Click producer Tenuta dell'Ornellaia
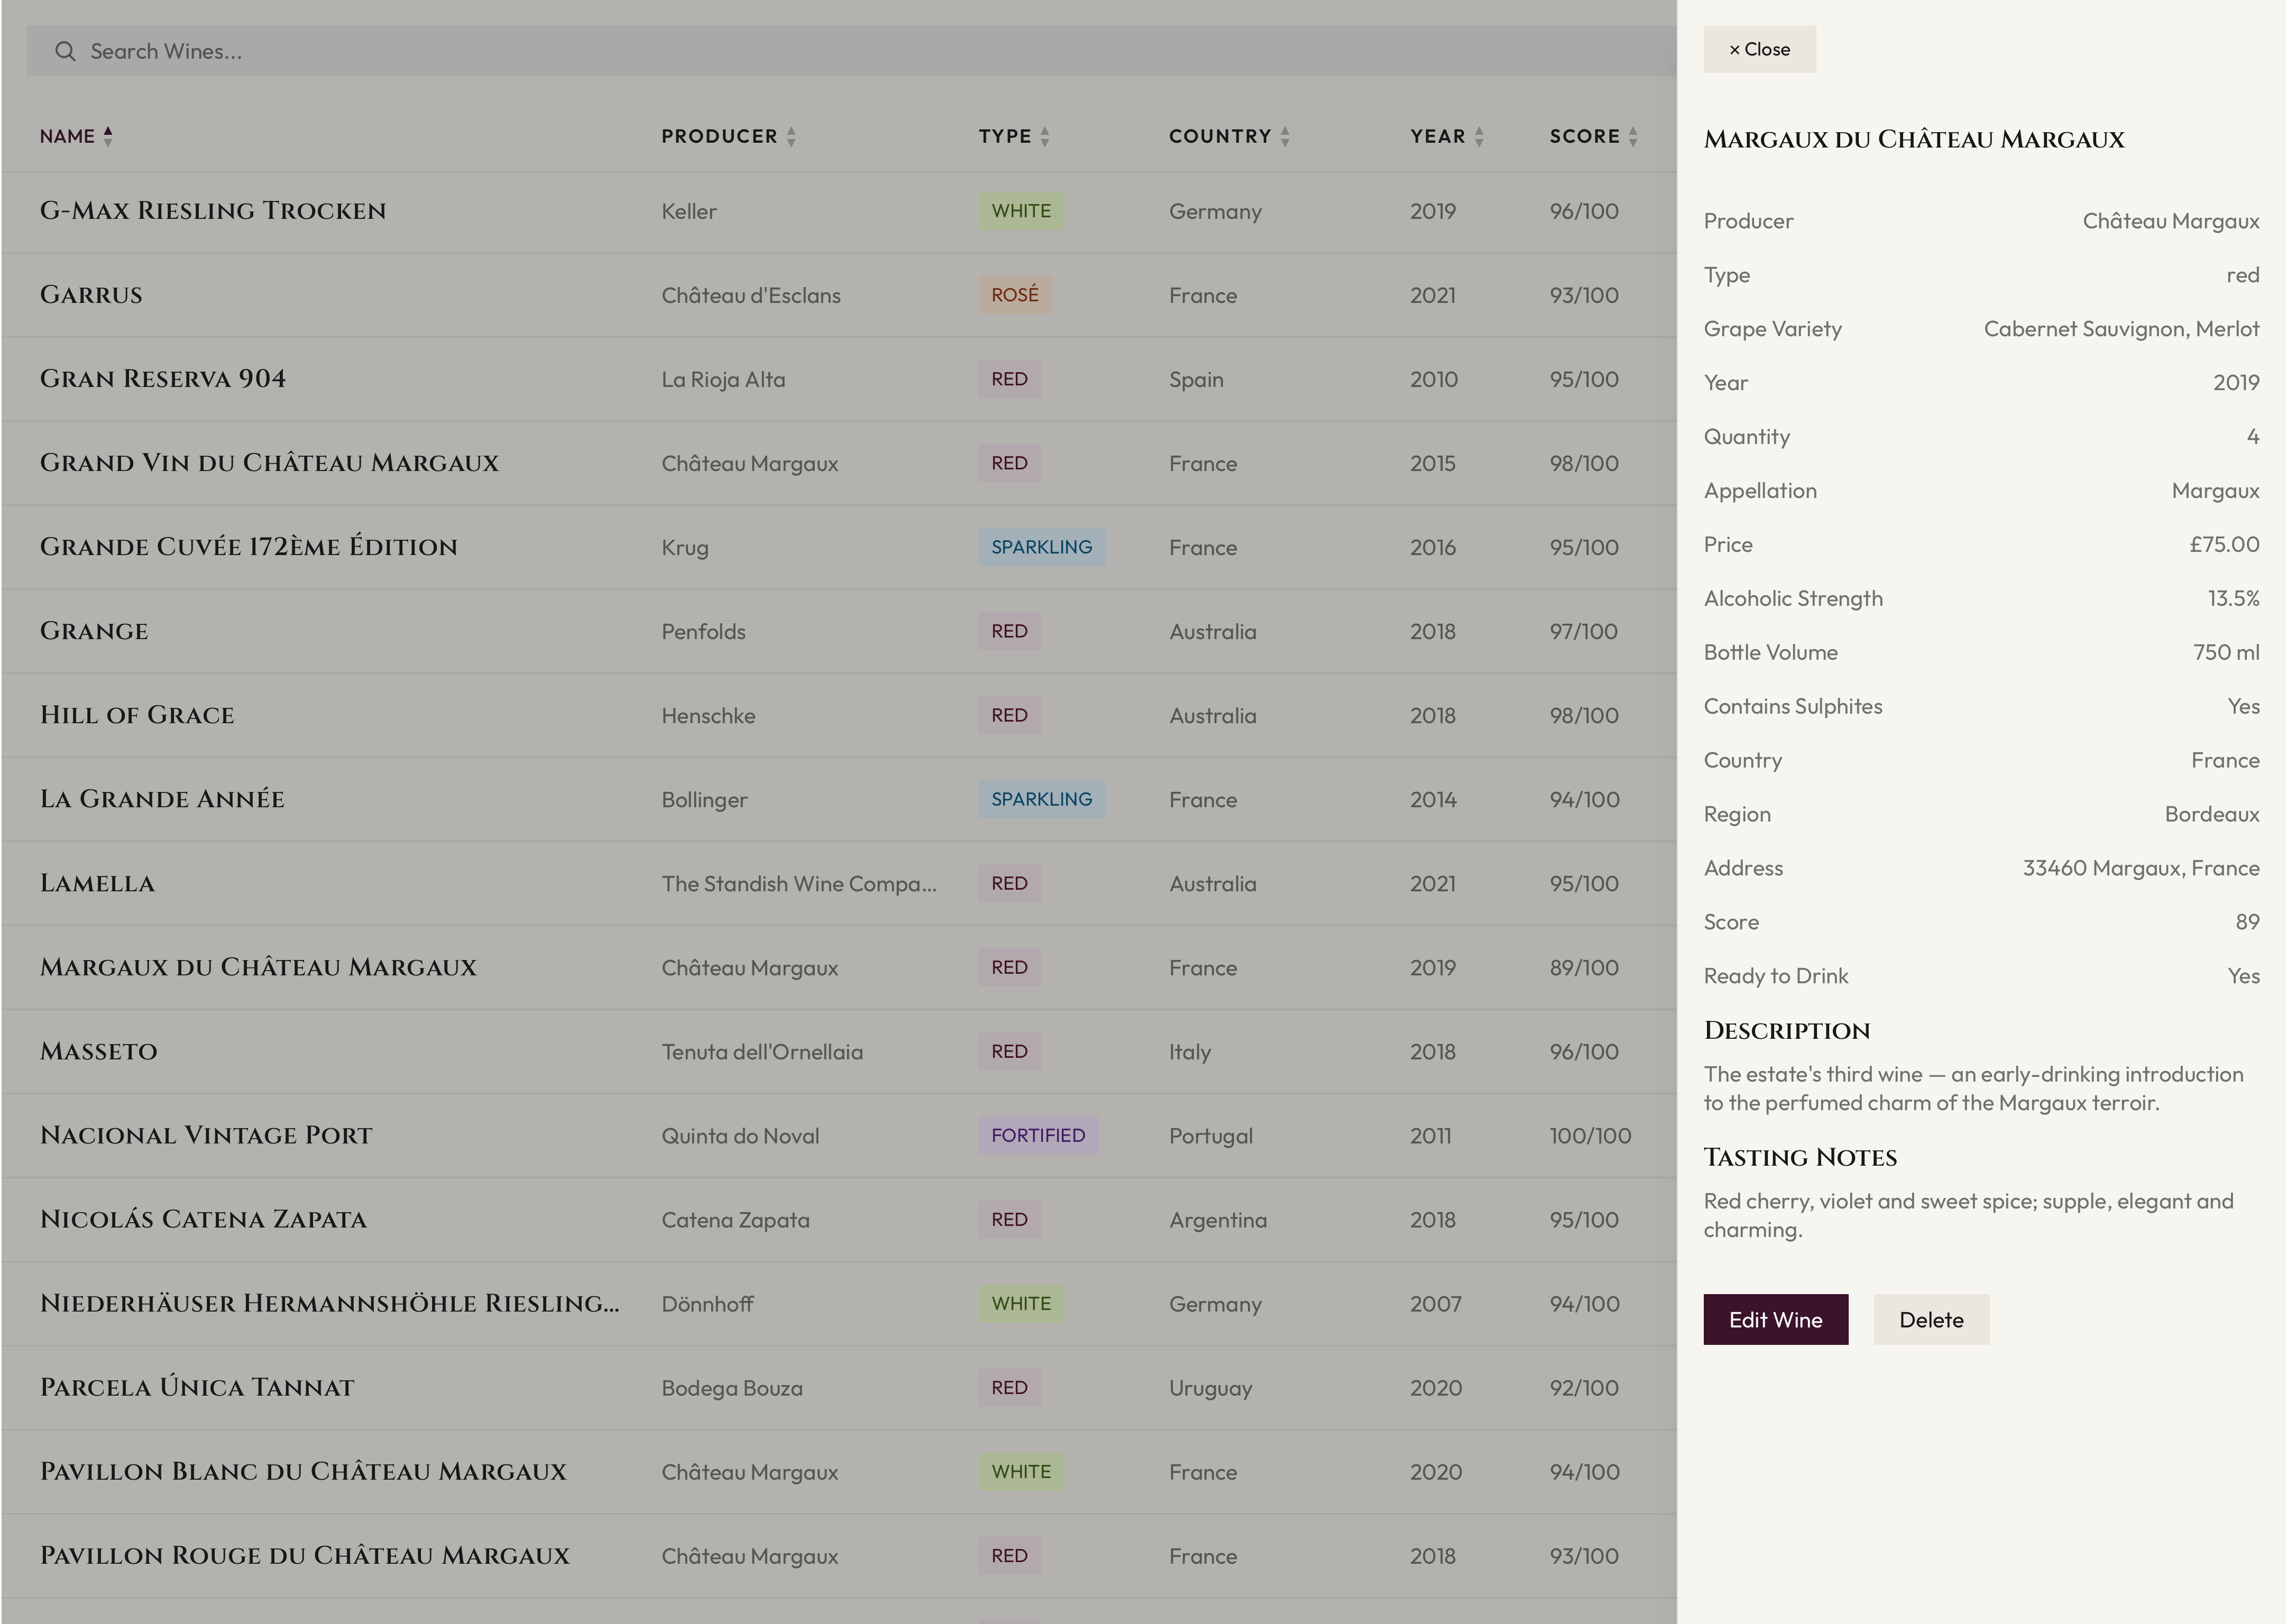The width and height of the screenshot is (2286, 1624). coord(762,1051)
